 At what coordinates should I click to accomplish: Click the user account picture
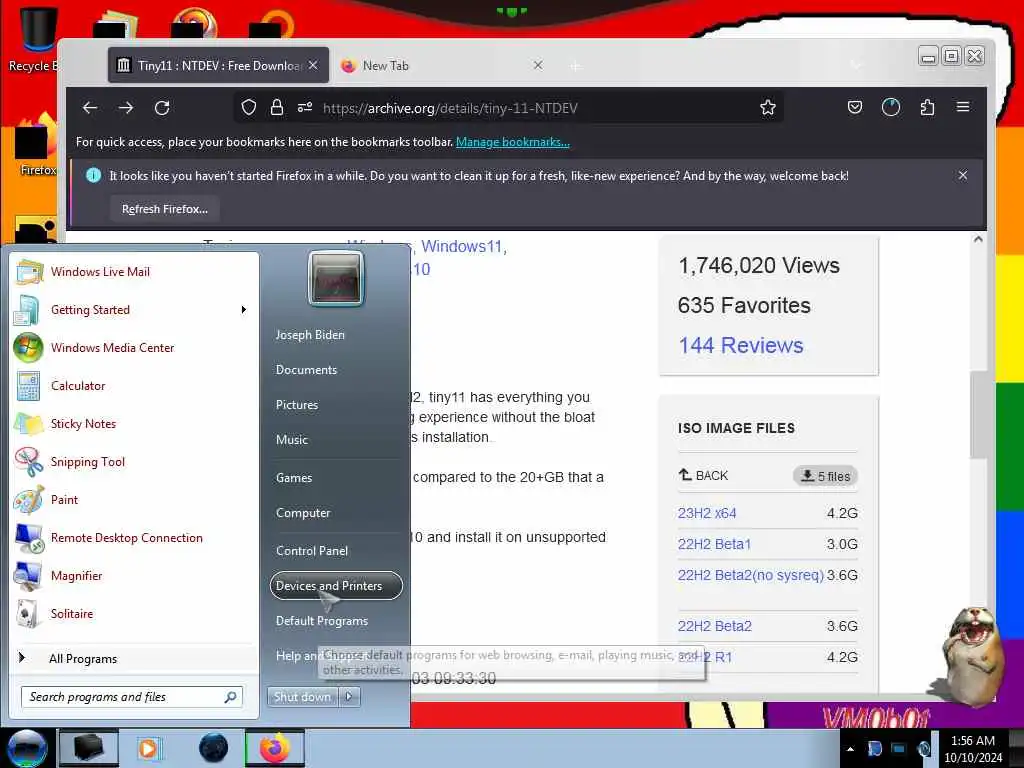(336, 279)
